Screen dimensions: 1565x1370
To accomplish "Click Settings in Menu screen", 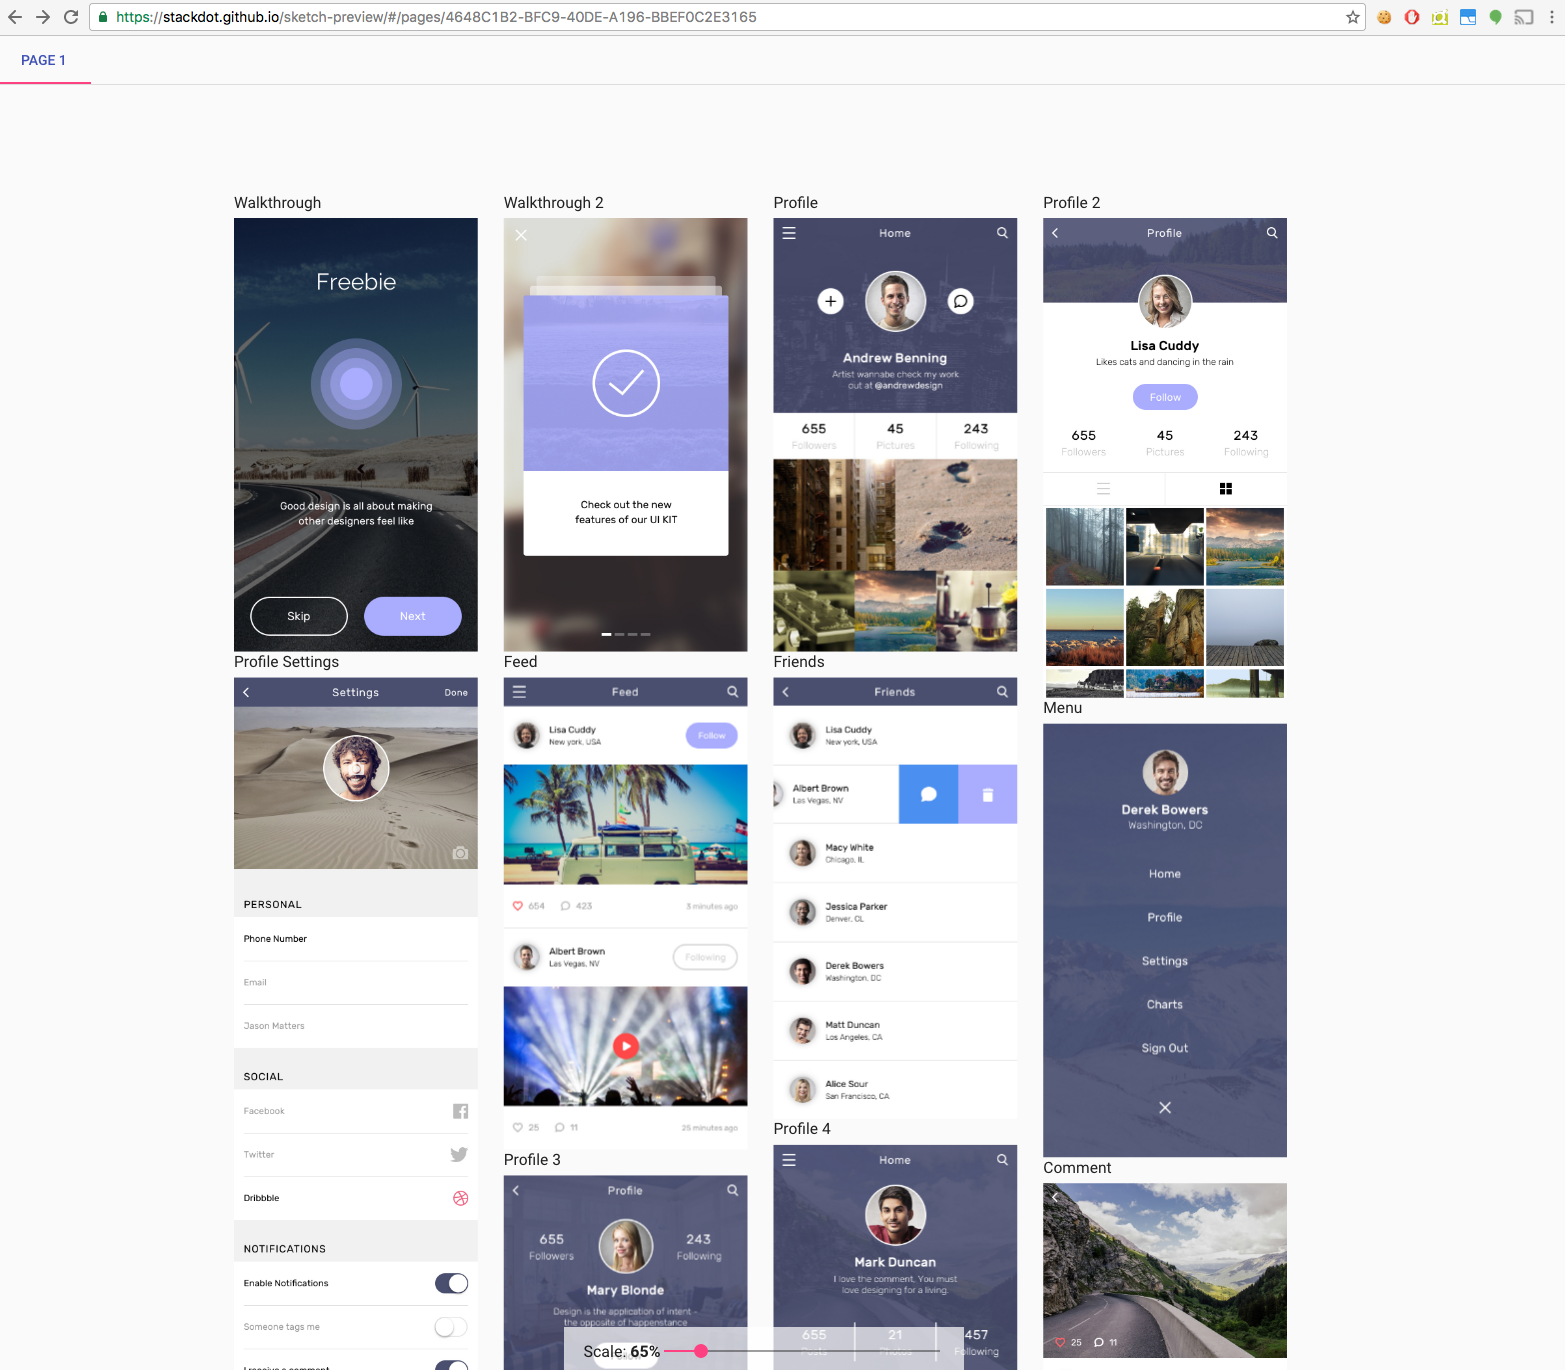I will tap(1165, 961).
